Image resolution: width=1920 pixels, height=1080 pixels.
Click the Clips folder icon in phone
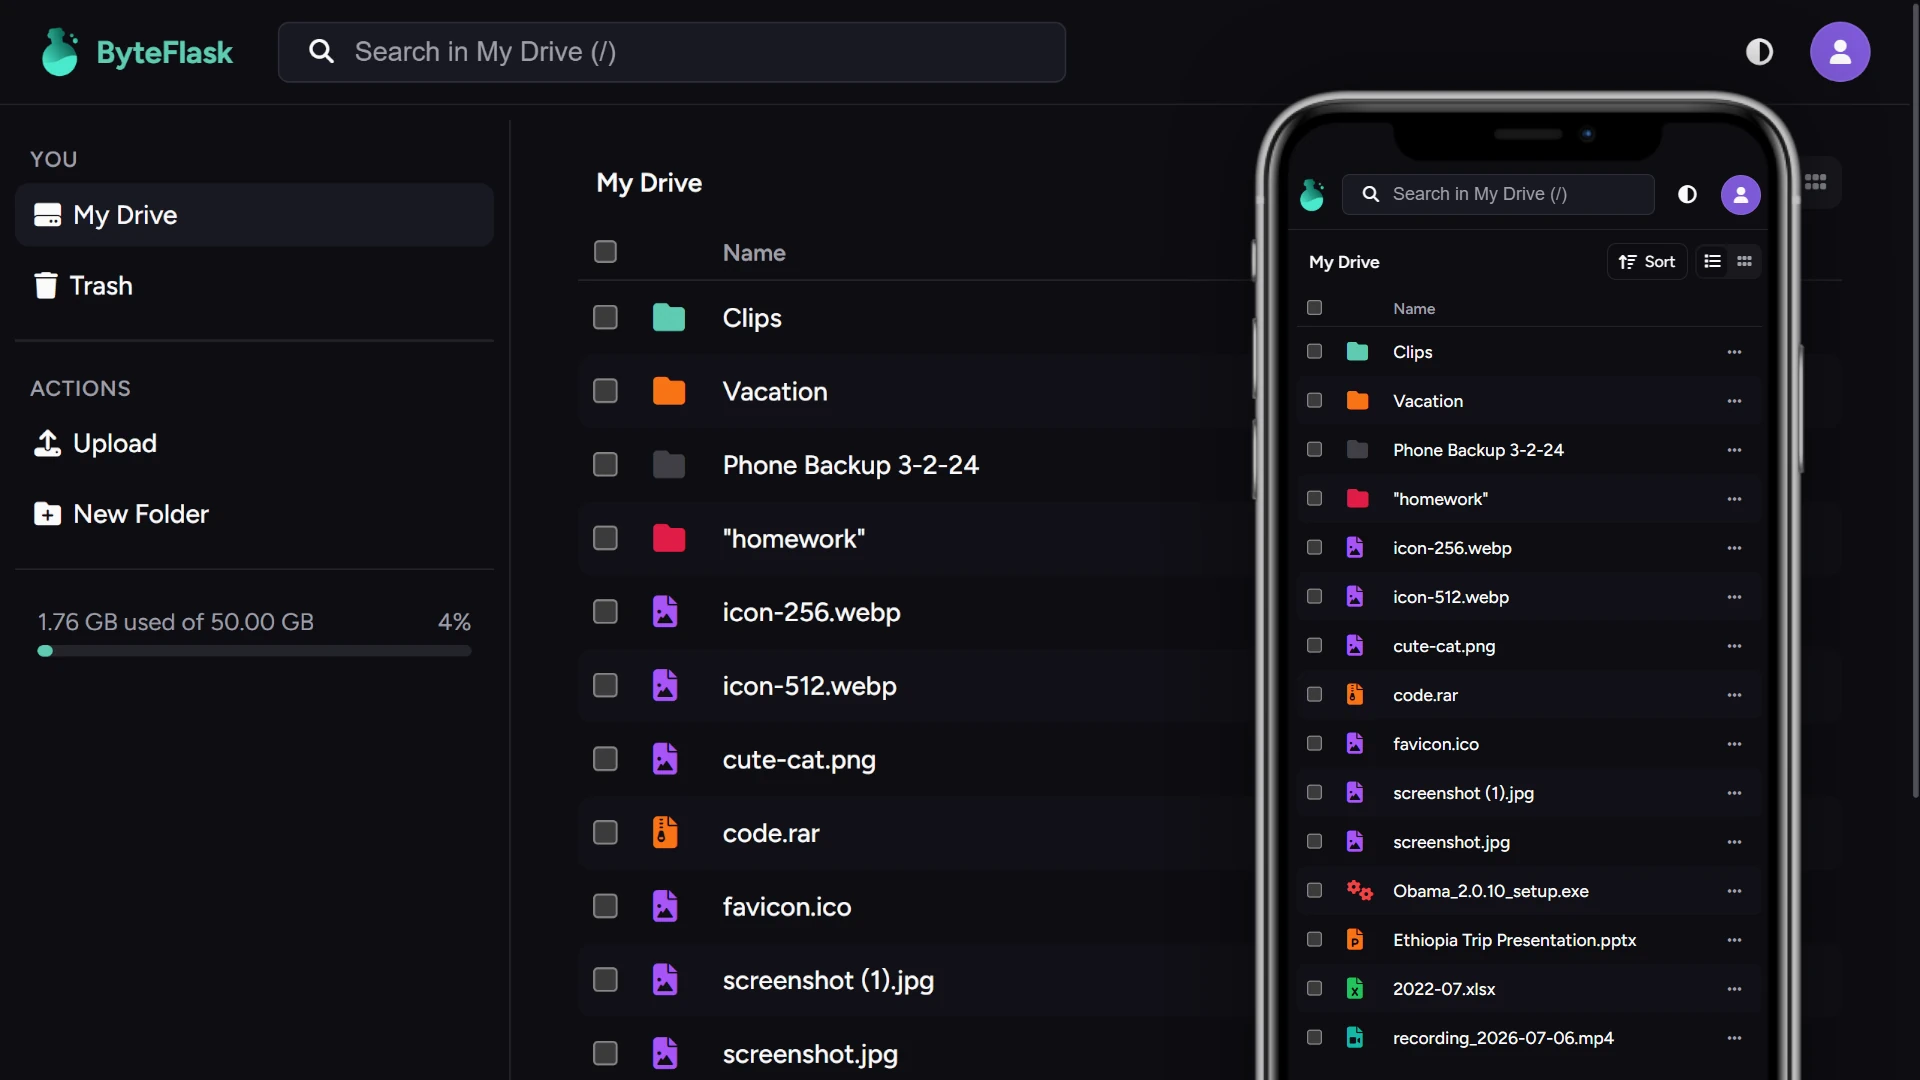pyautogui.click(x=1357, y=352)
